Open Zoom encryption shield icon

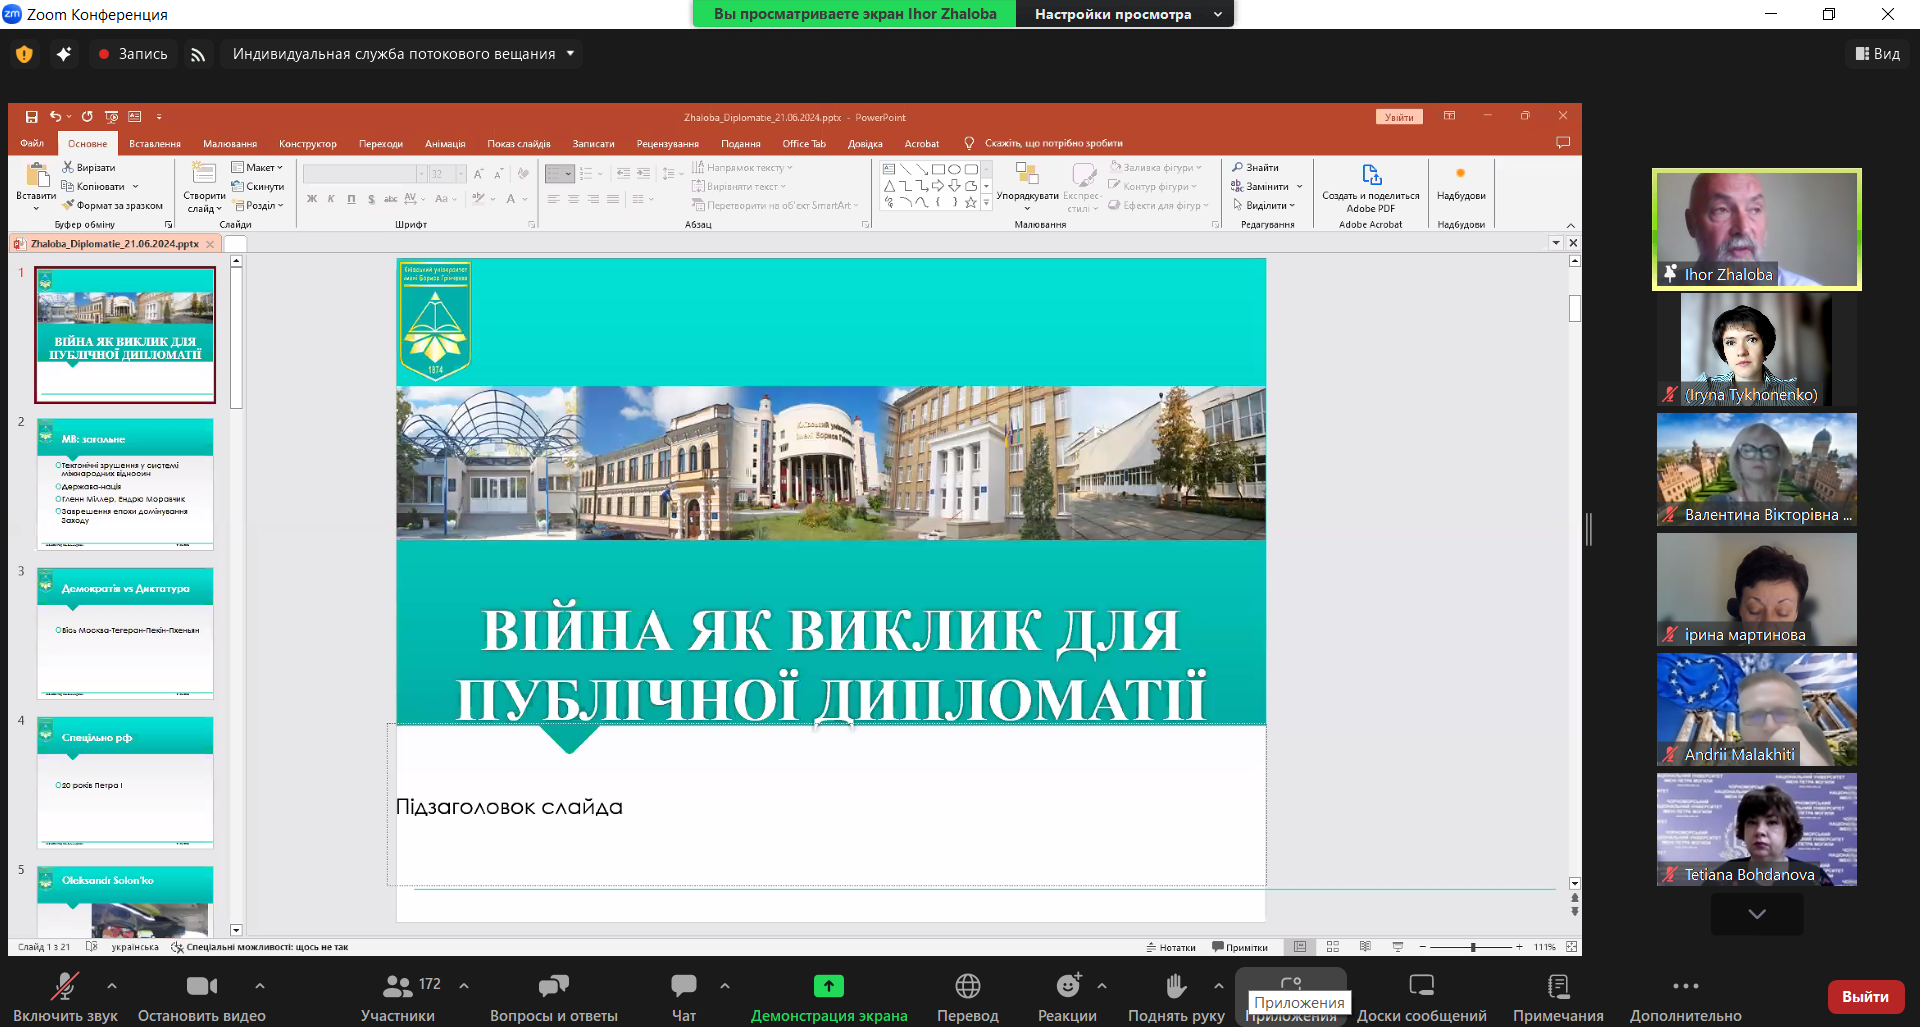(x=25, y=54)
